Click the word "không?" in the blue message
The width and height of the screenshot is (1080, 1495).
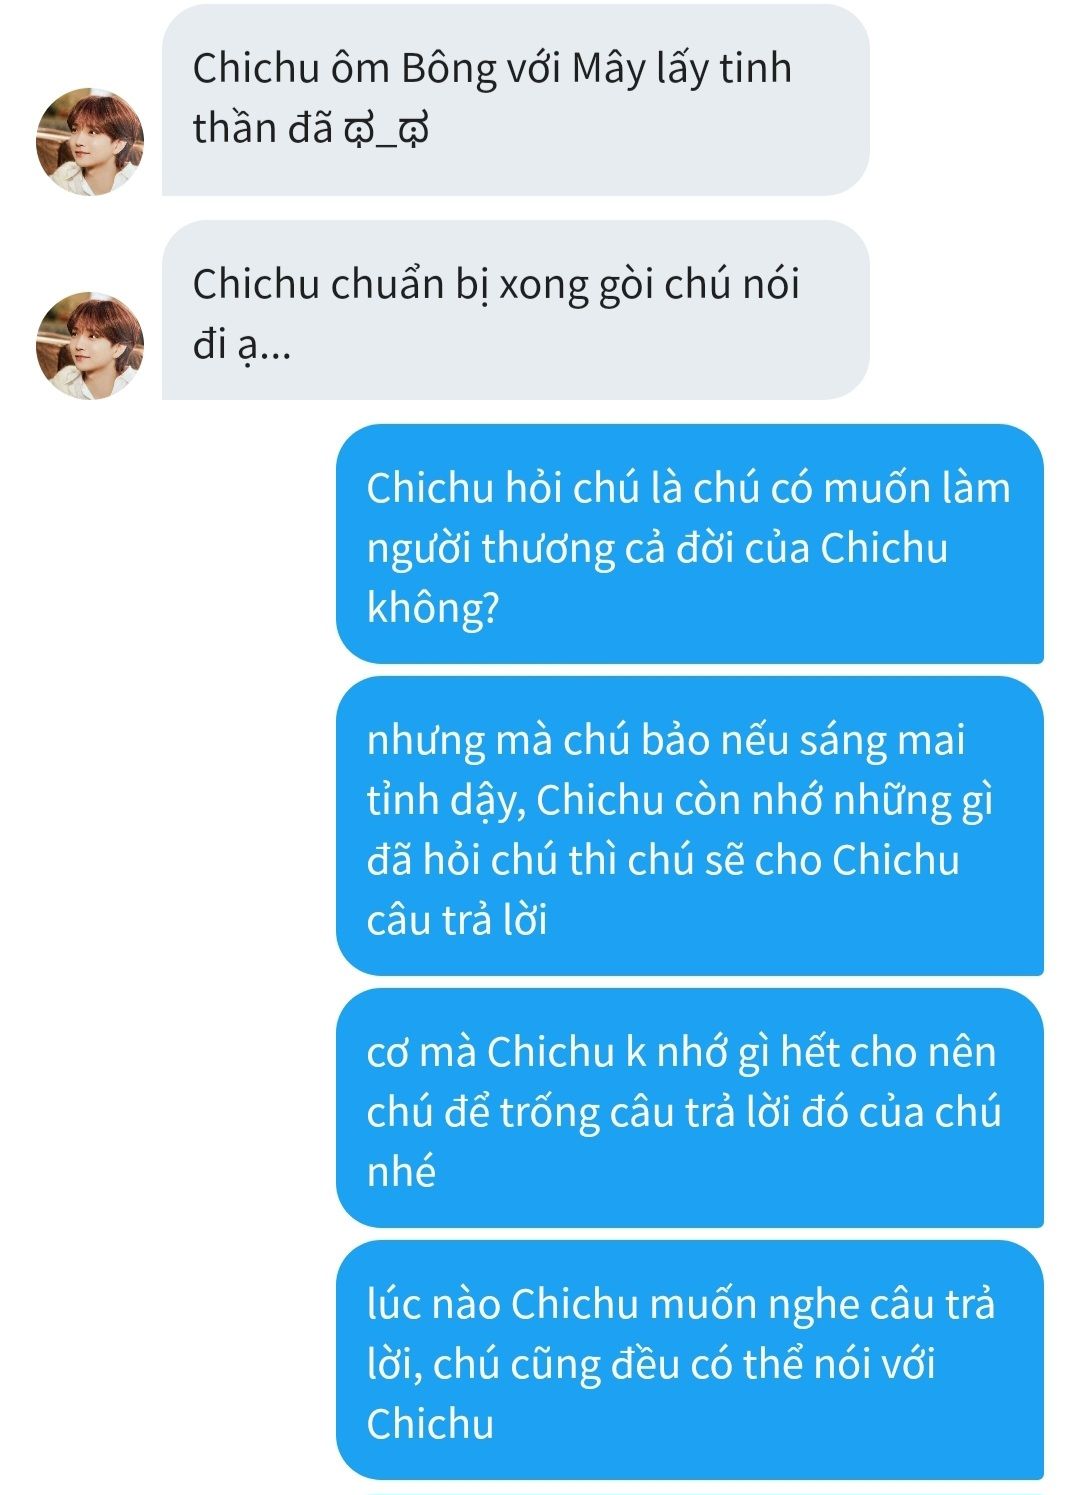(x=433, y=607)
